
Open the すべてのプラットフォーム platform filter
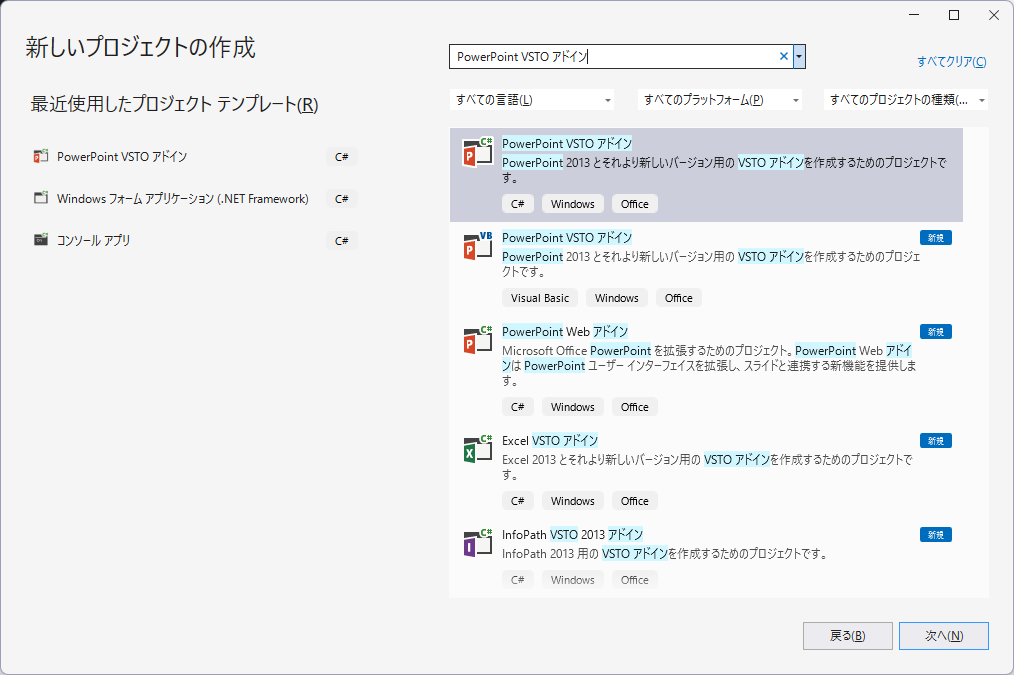coord(720,100)
